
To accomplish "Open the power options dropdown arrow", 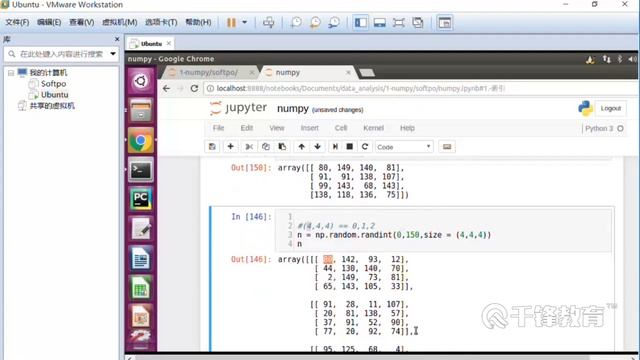I will (x=244, y=22).
